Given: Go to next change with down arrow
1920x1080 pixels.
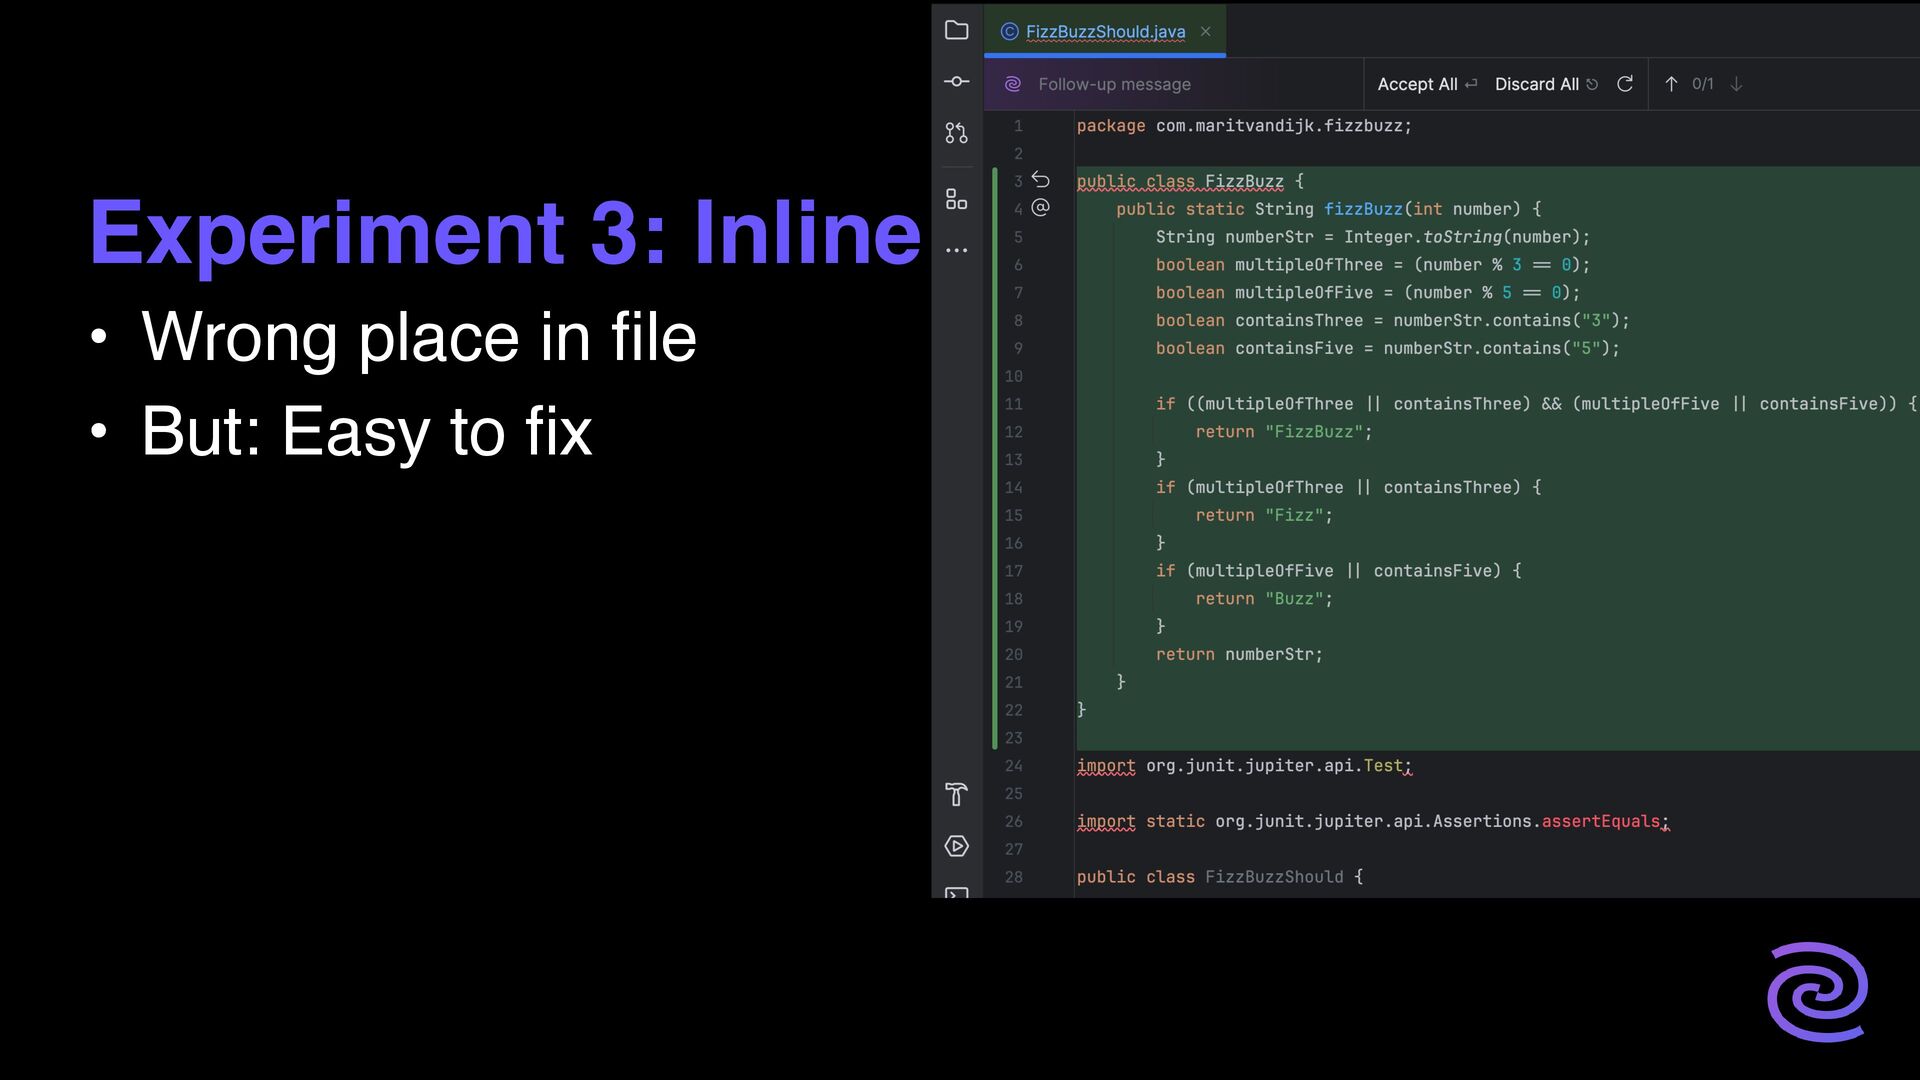Looking at the screenshot, I should tap(1736, 84).
